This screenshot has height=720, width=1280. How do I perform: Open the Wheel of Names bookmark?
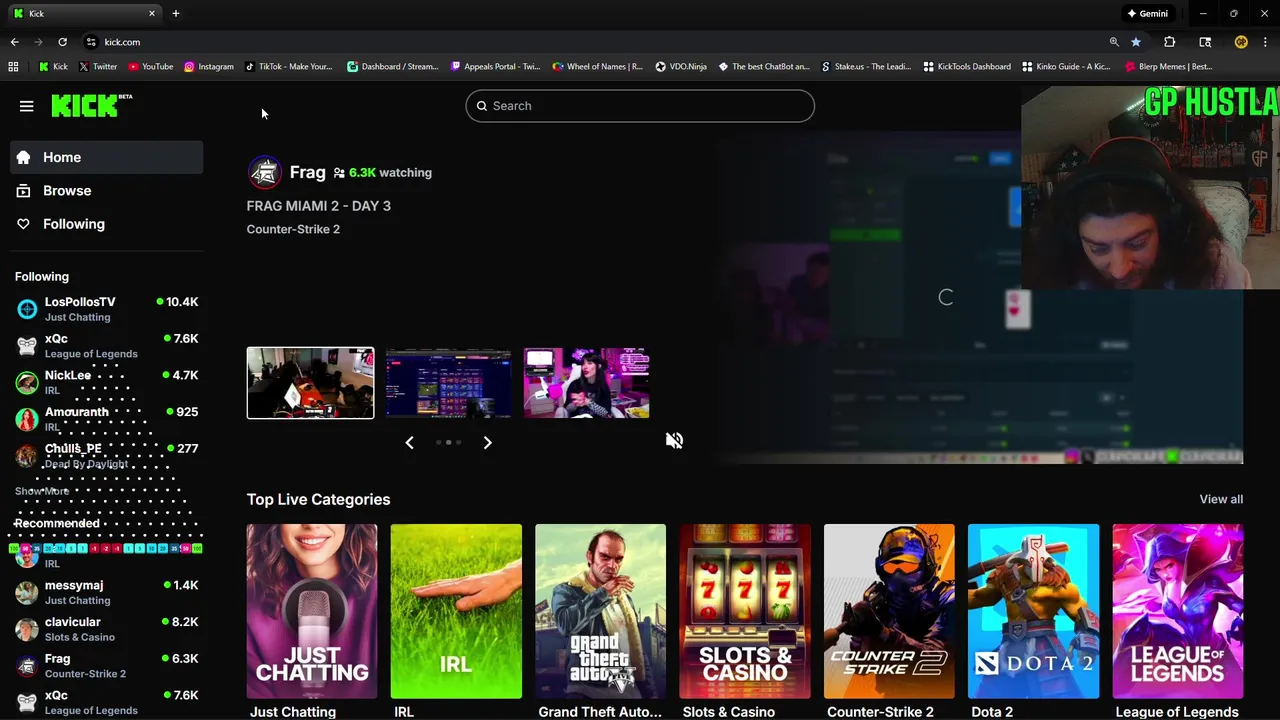597,67
